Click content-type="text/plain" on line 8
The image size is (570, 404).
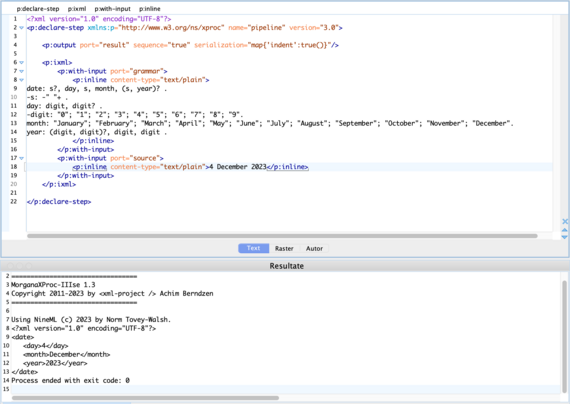pos(158,80)
